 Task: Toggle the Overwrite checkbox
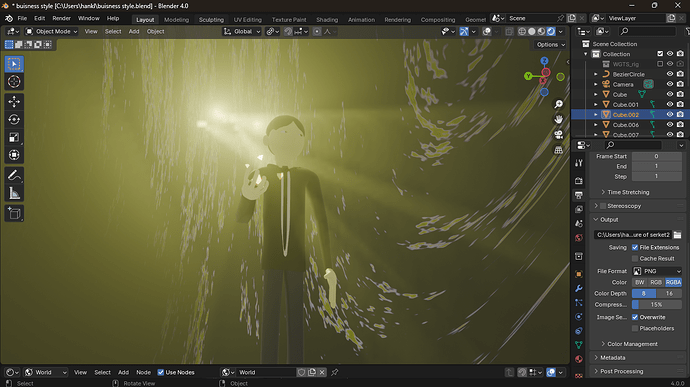(635, 317)
